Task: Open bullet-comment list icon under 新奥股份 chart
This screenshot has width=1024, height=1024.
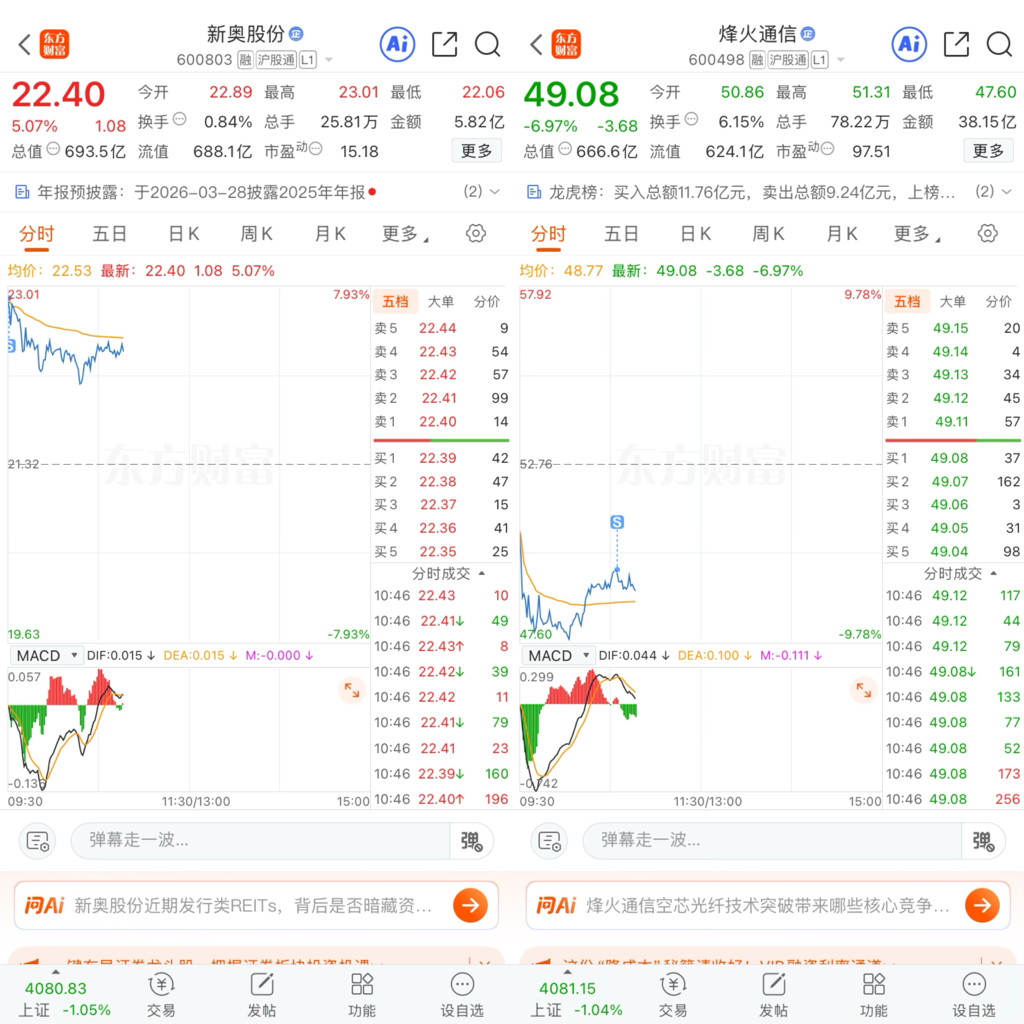Action: coord(37,840)
